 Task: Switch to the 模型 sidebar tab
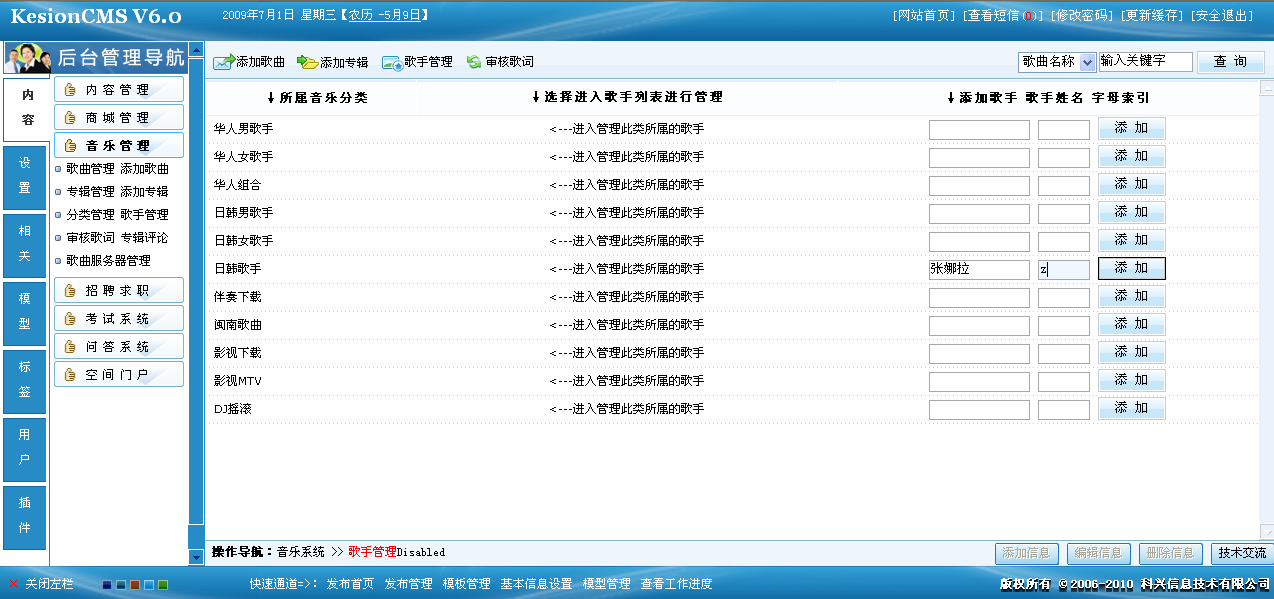pyautogui.click(x=24, y=314)
